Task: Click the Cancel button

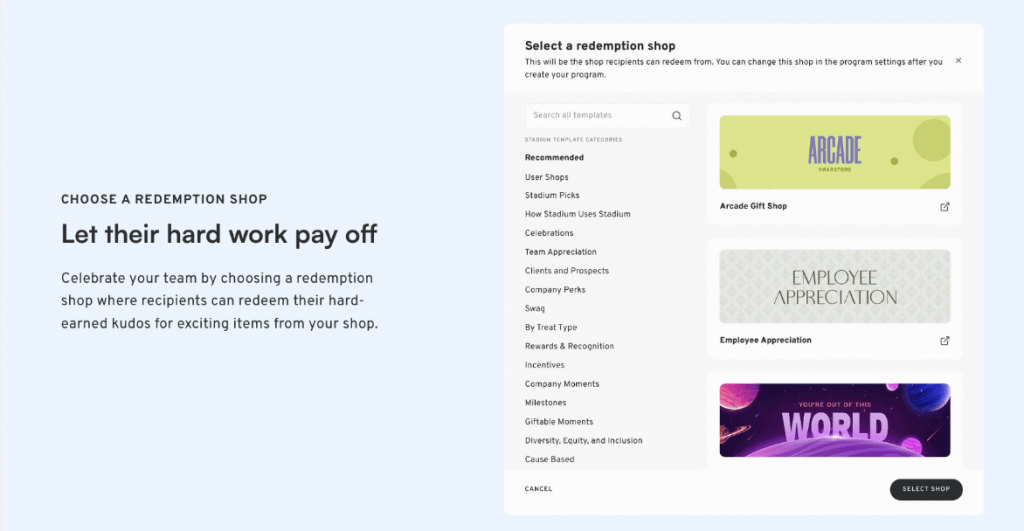Action: (x=538, y=489)
